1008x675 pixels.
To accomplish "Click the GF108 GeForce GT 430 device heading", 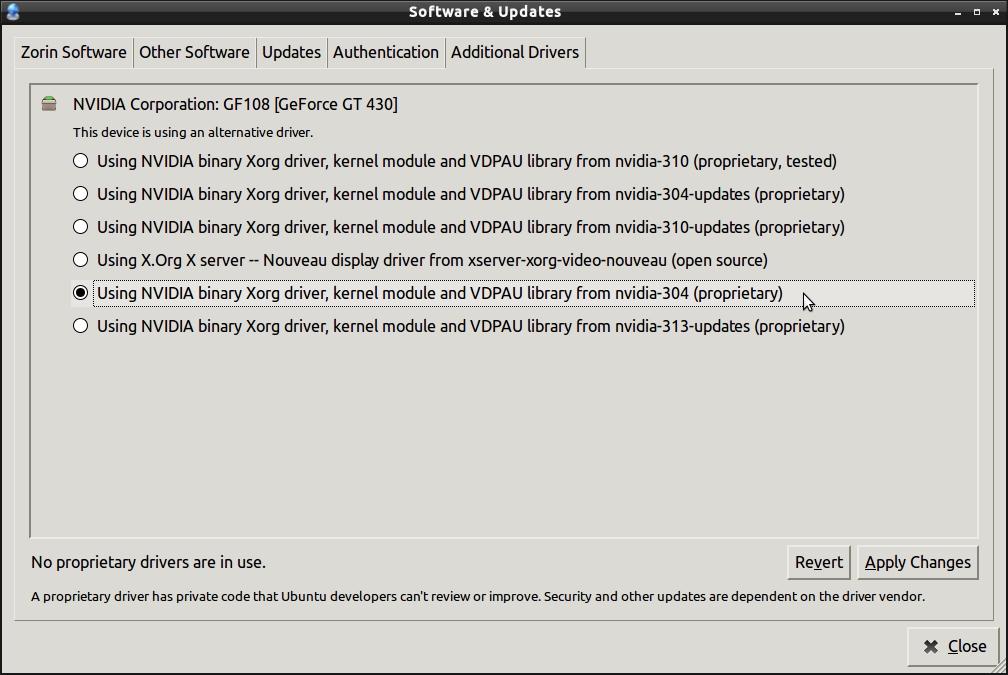I will point(235,104).
